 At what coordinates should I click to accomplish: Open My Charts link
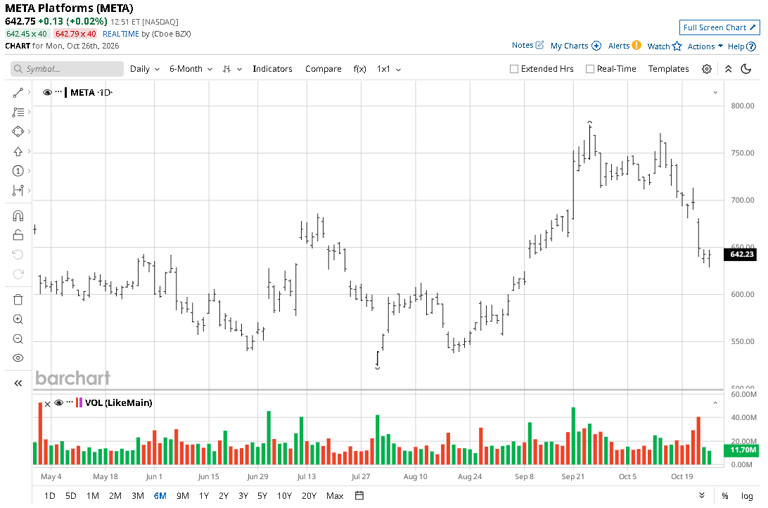click(x=576, y=46)
